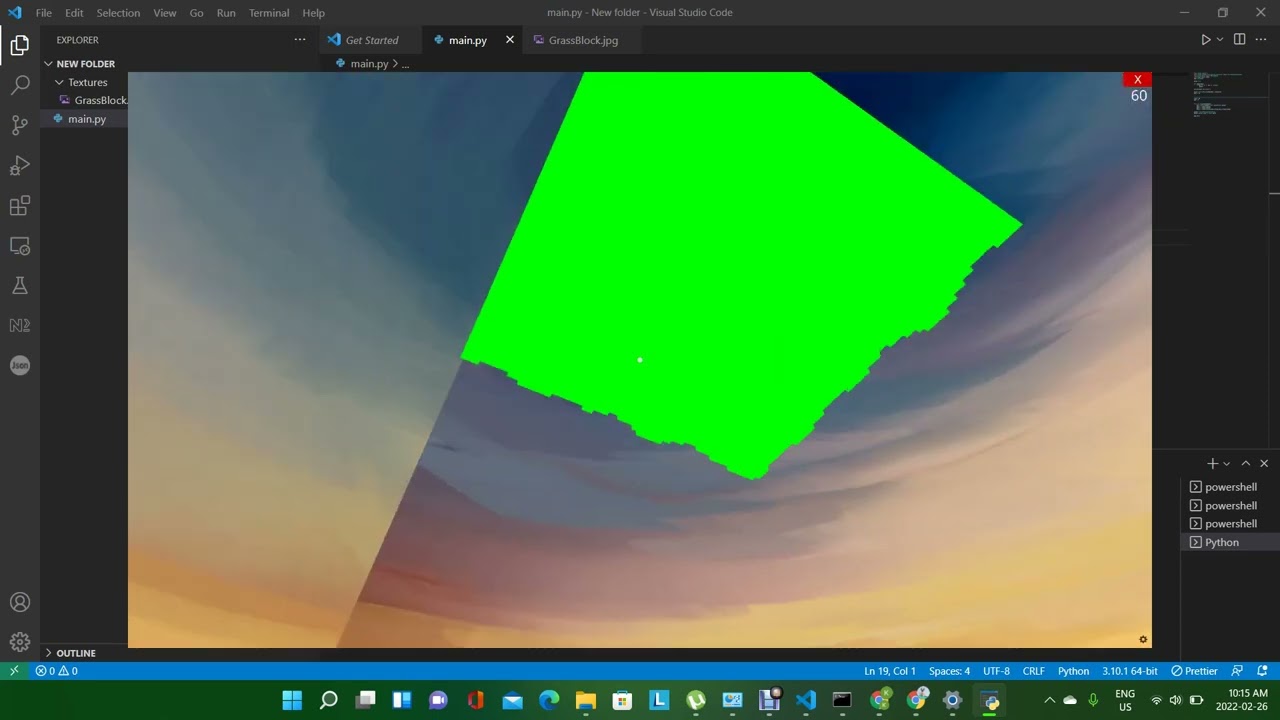Switch to the GrassBlock.jpg tab
Viewport: 1280px width, 720px height.
tap(583, 40)
